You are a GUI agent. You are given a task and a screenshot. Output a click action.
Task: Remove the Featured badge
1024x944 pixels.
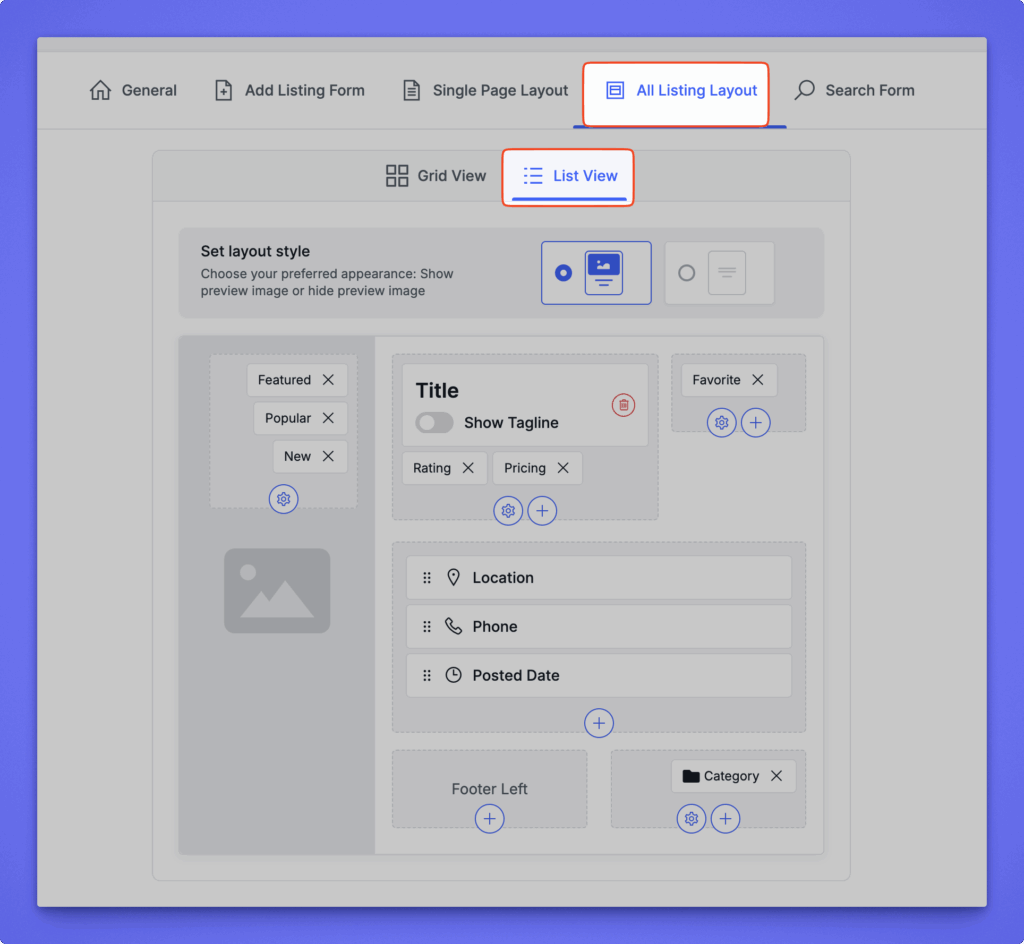pos(328,380)
